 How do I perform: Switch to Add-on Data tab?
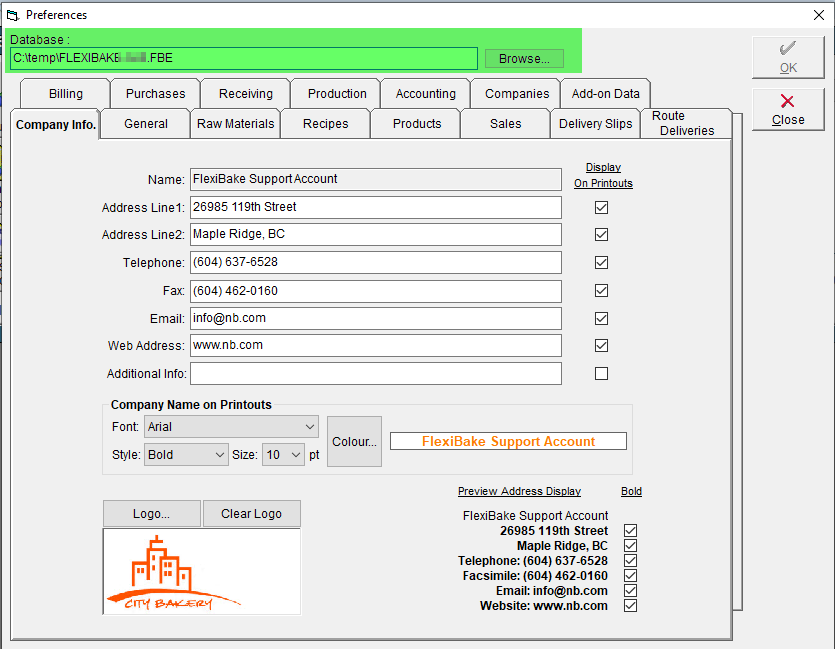(x=605, y=94)
